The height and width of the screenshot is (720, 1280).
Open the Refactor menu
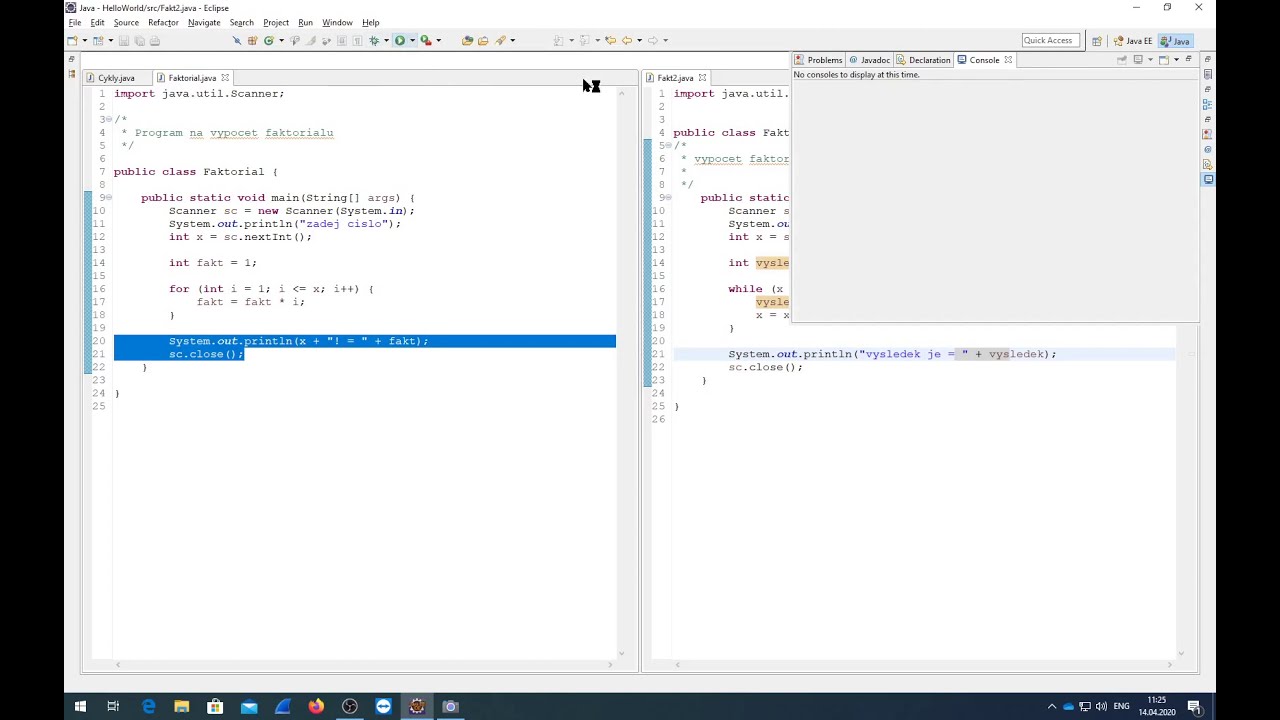tap(163, 22)
